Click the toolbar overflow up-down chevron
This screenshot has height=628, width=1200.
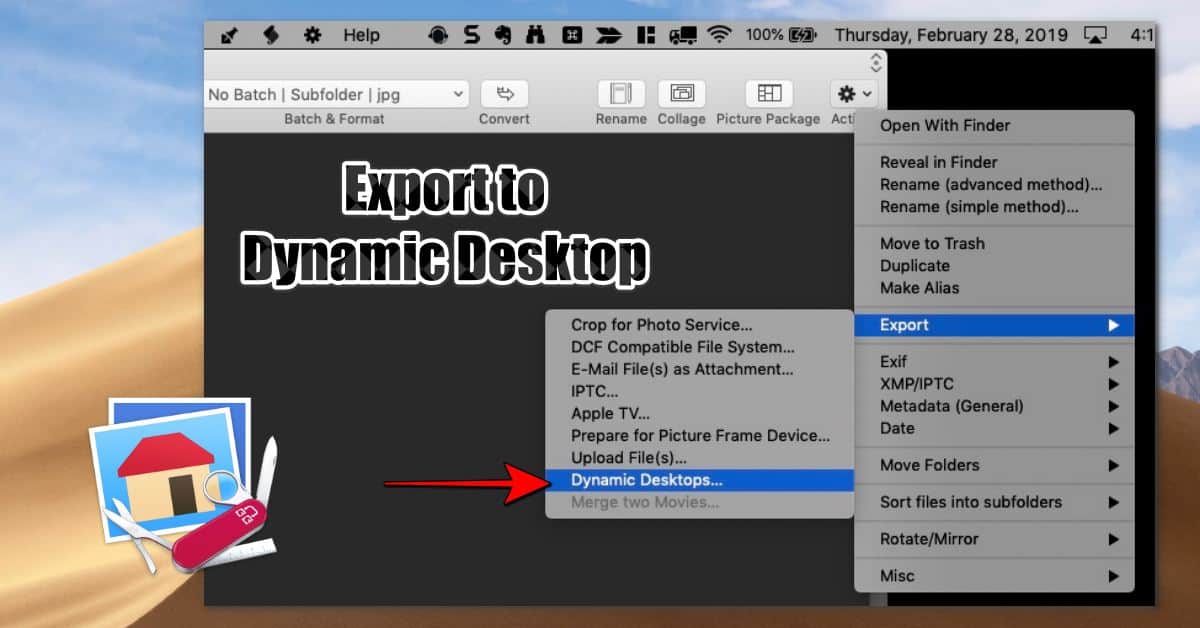pyautogui.click(x=876, y=62)
